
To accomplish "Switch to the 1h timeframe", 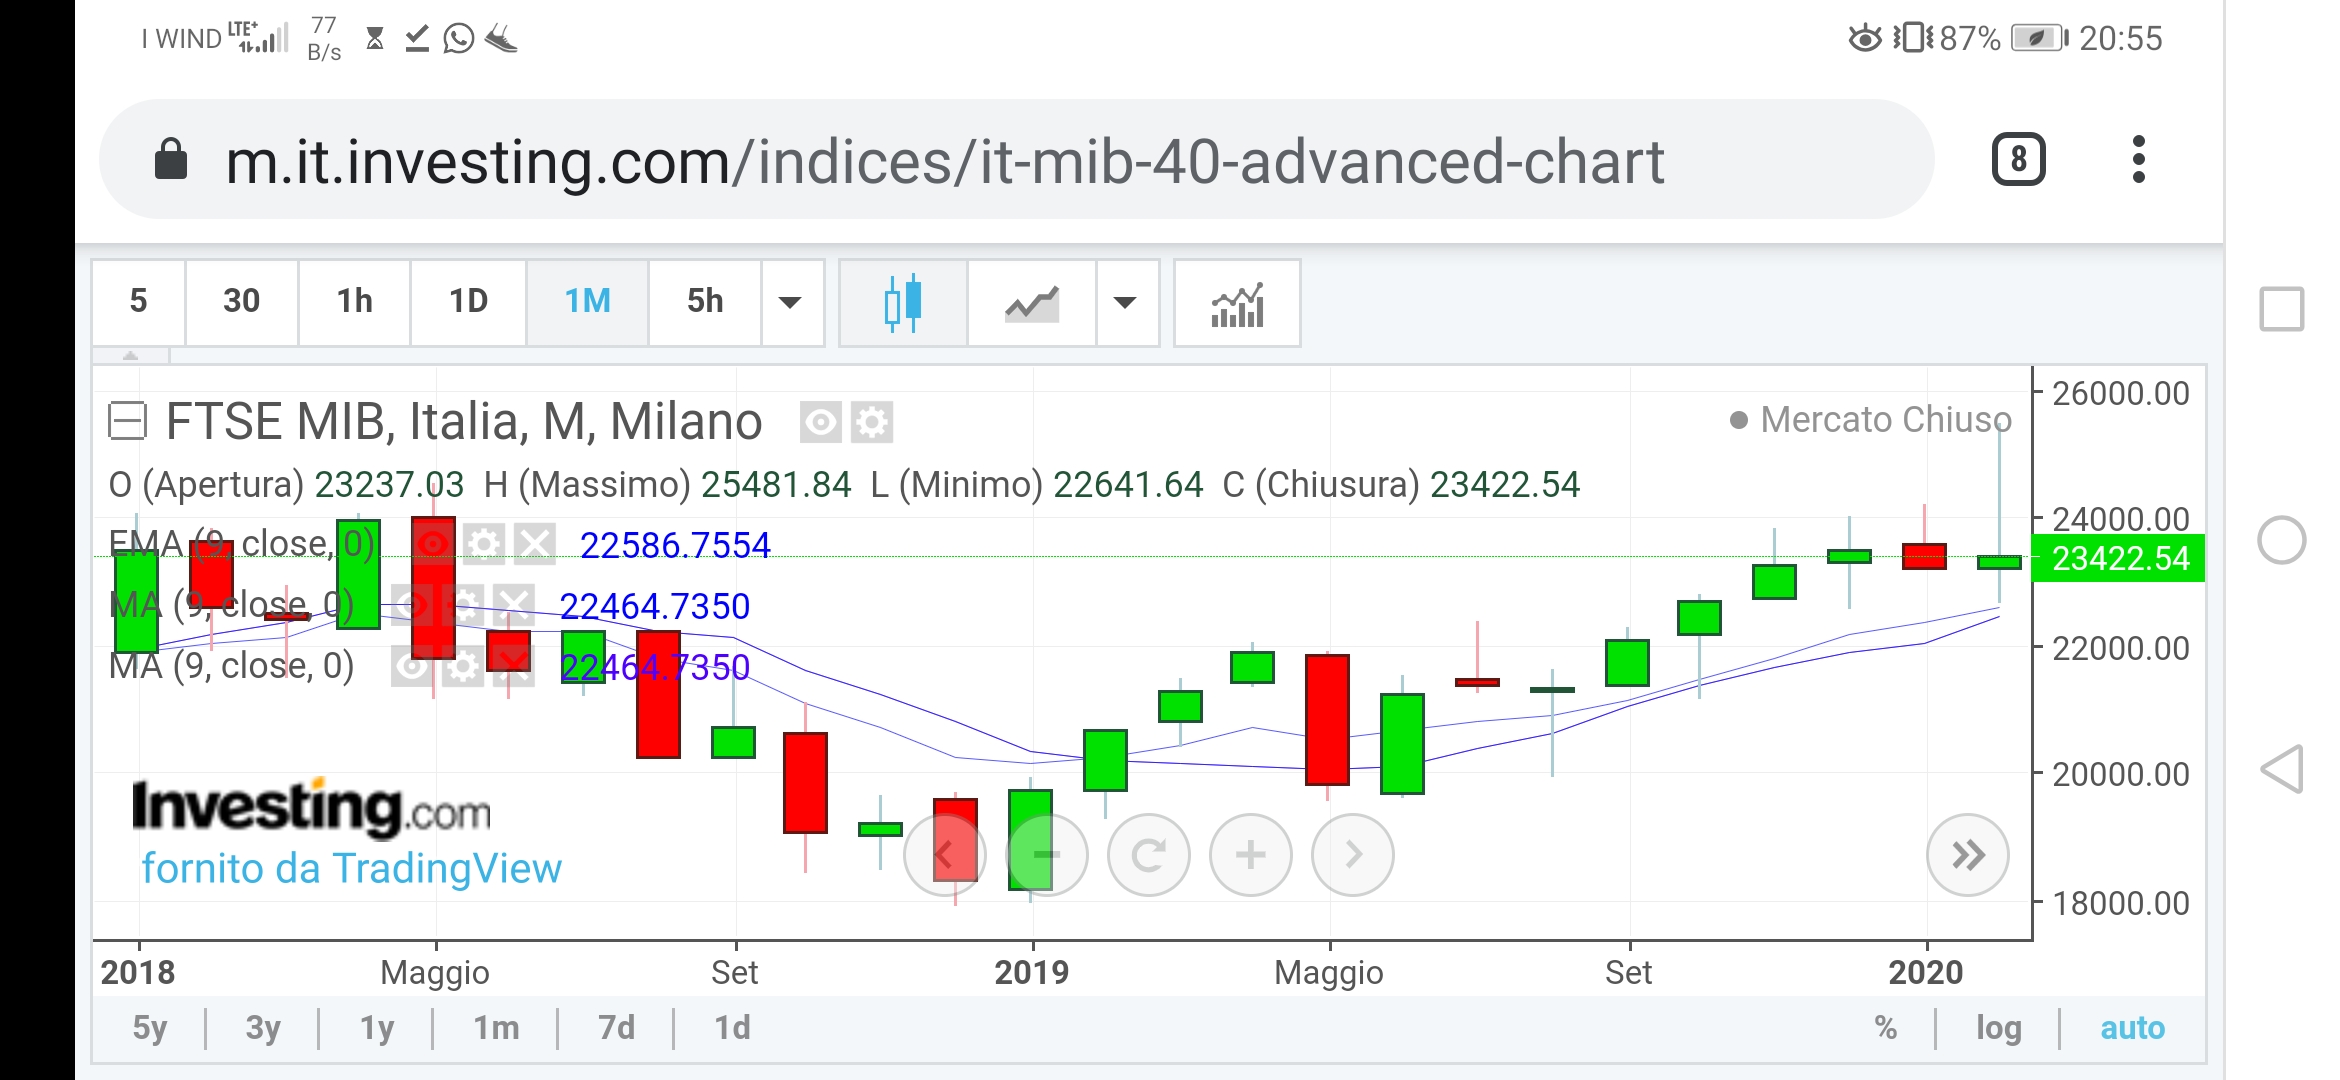I will (x=354, y=302).
